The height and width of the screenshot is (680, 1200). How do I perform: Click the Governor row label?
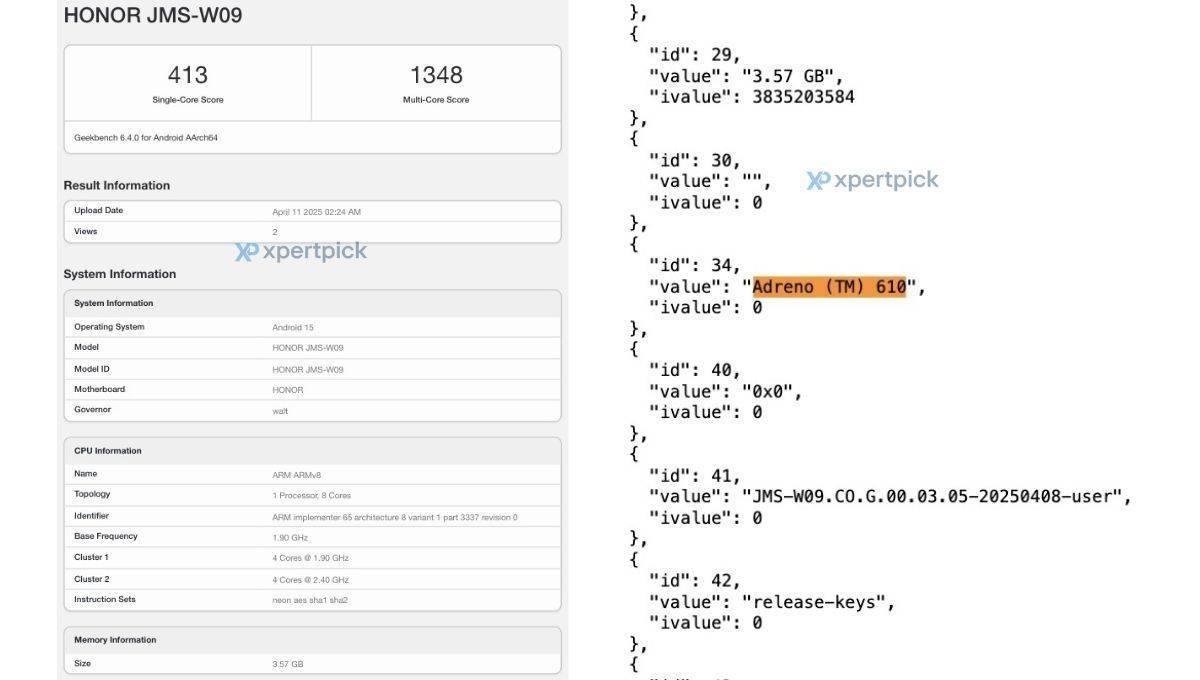tap(92, 410)
